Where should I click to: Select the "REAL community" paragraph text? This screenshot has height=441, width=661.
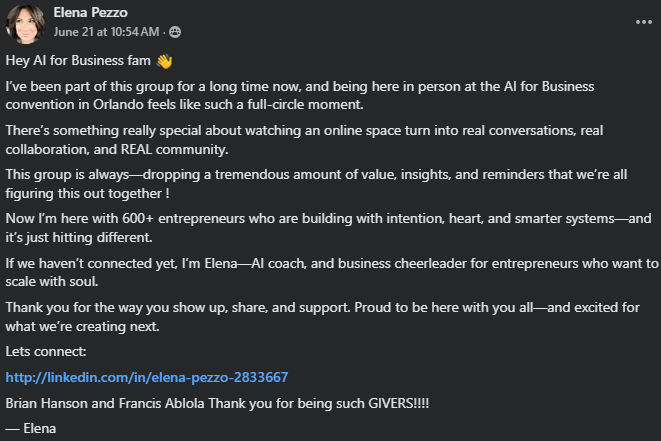(300, 141)
